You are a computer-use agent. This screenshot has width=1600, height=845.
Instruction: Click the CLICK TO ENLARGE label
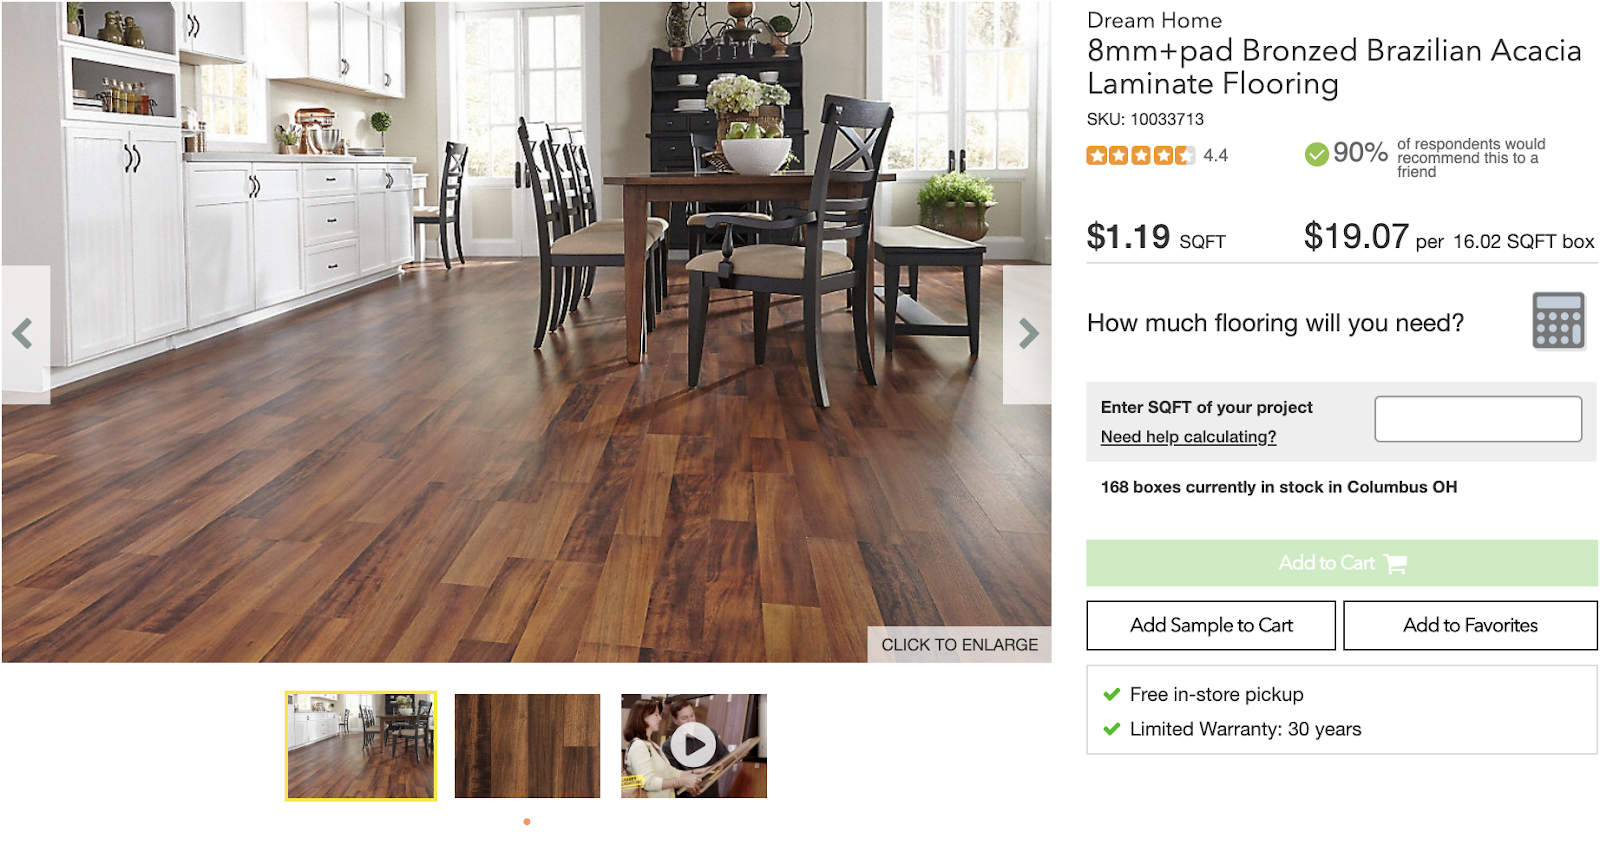pyautogui.click(x=959, y=645)
